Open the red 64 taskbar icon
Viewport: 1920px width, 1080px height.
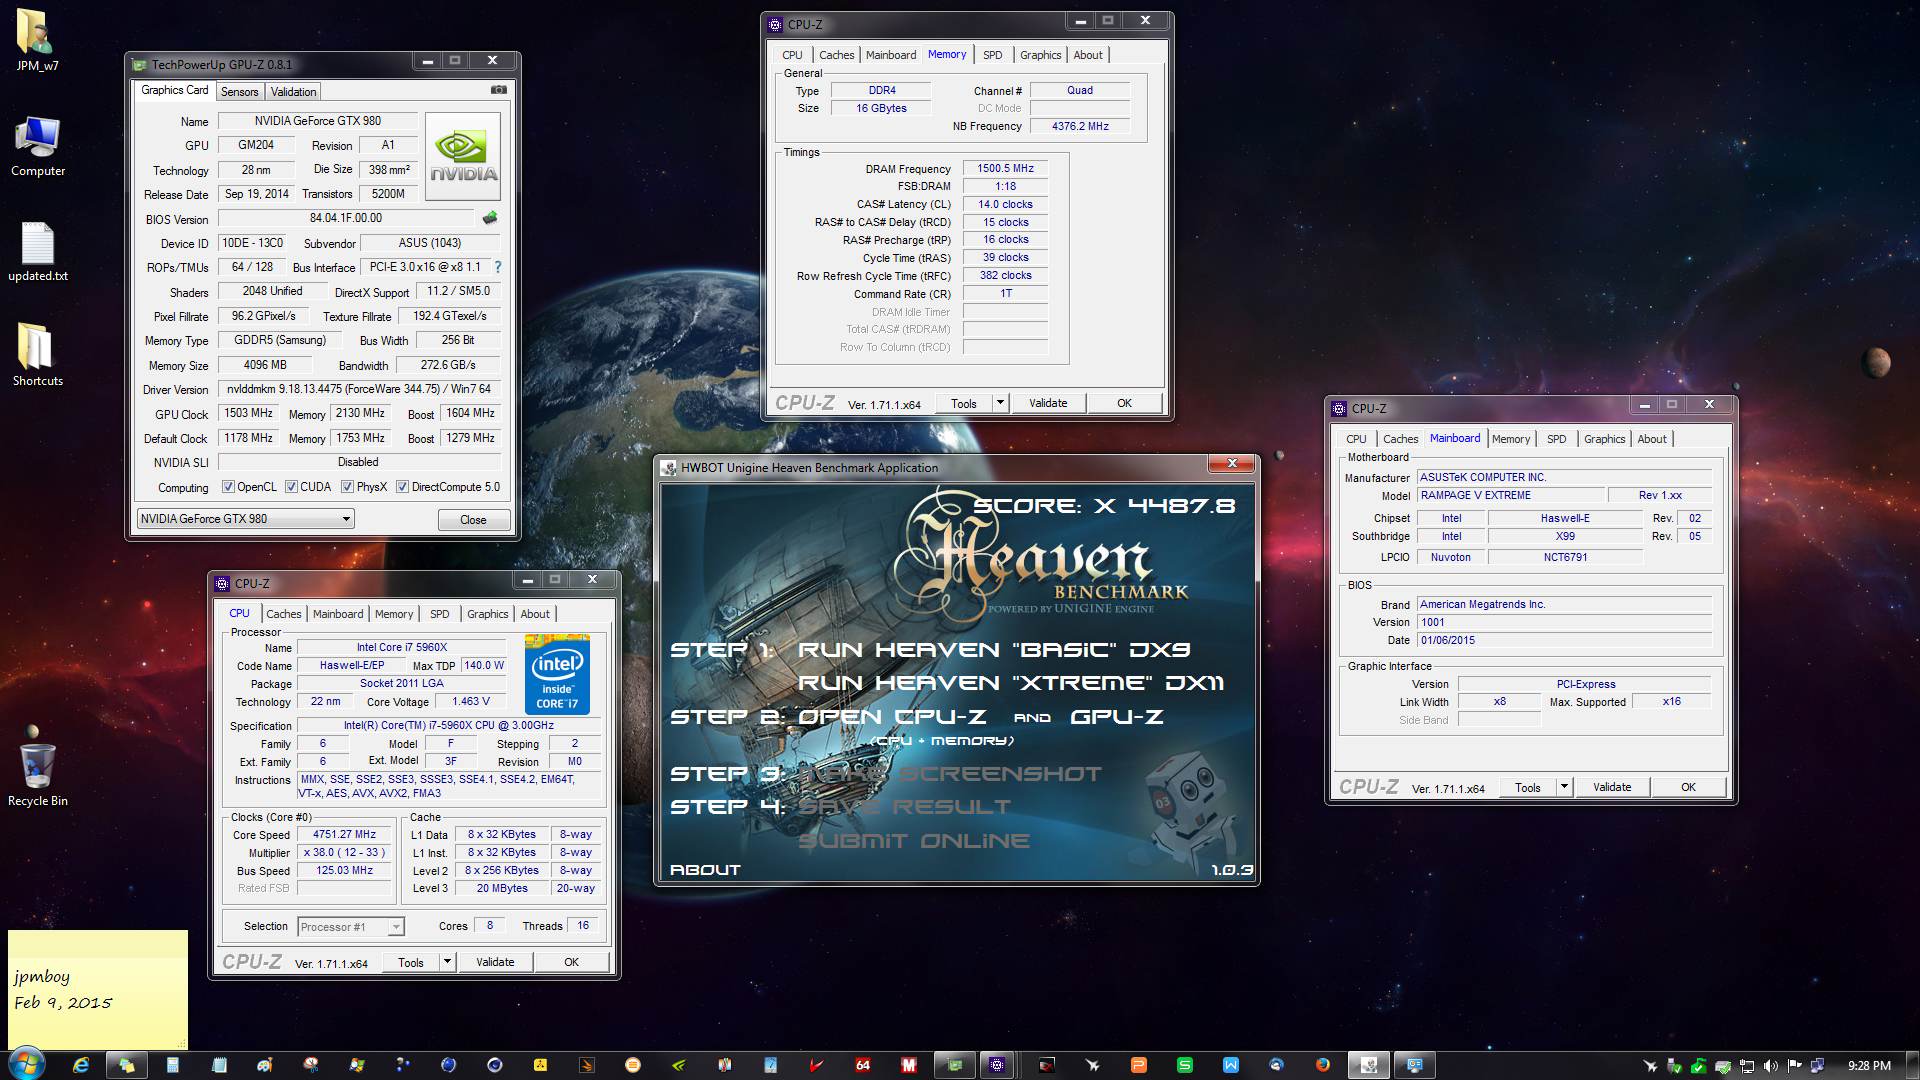click(x=863, y=1065)
